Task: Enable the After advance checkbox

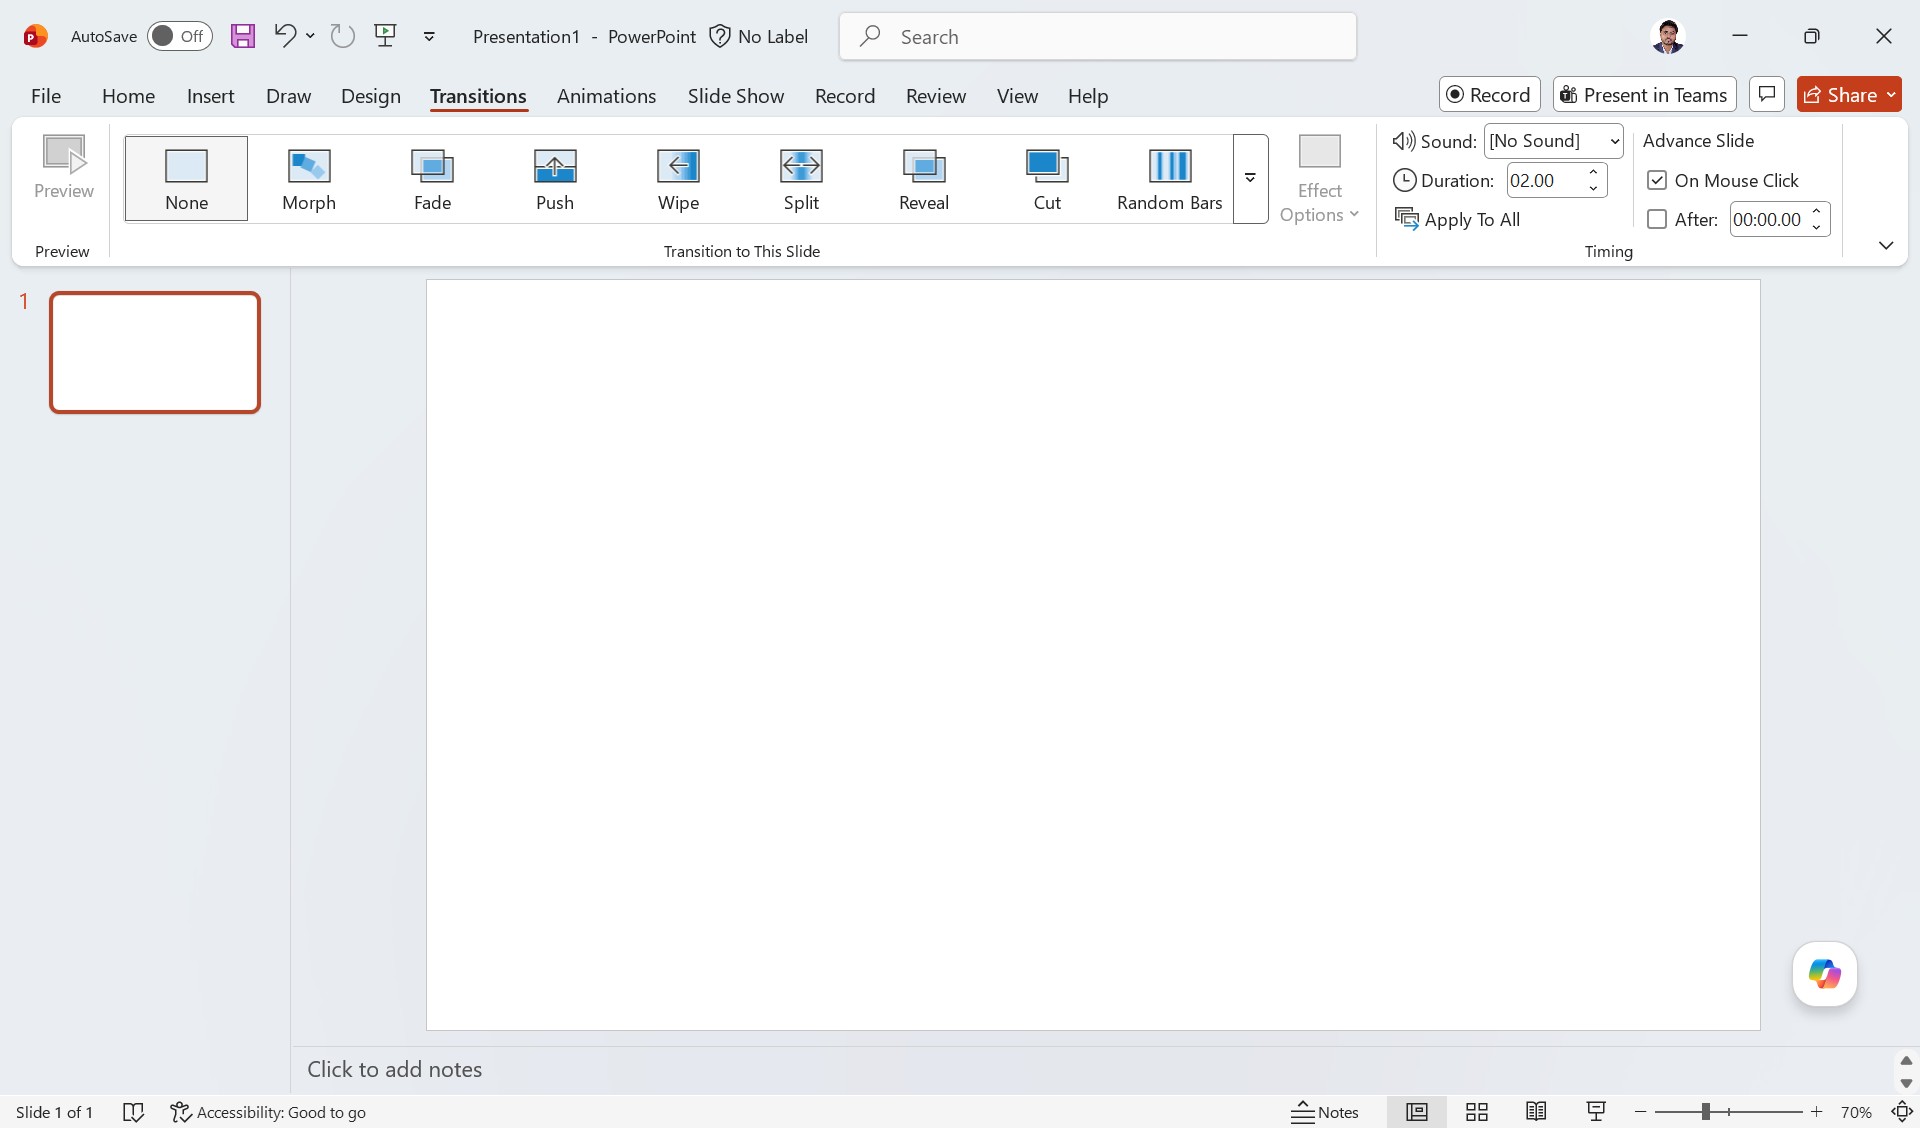Action: pyautogui.click(x=1657, y=219)
